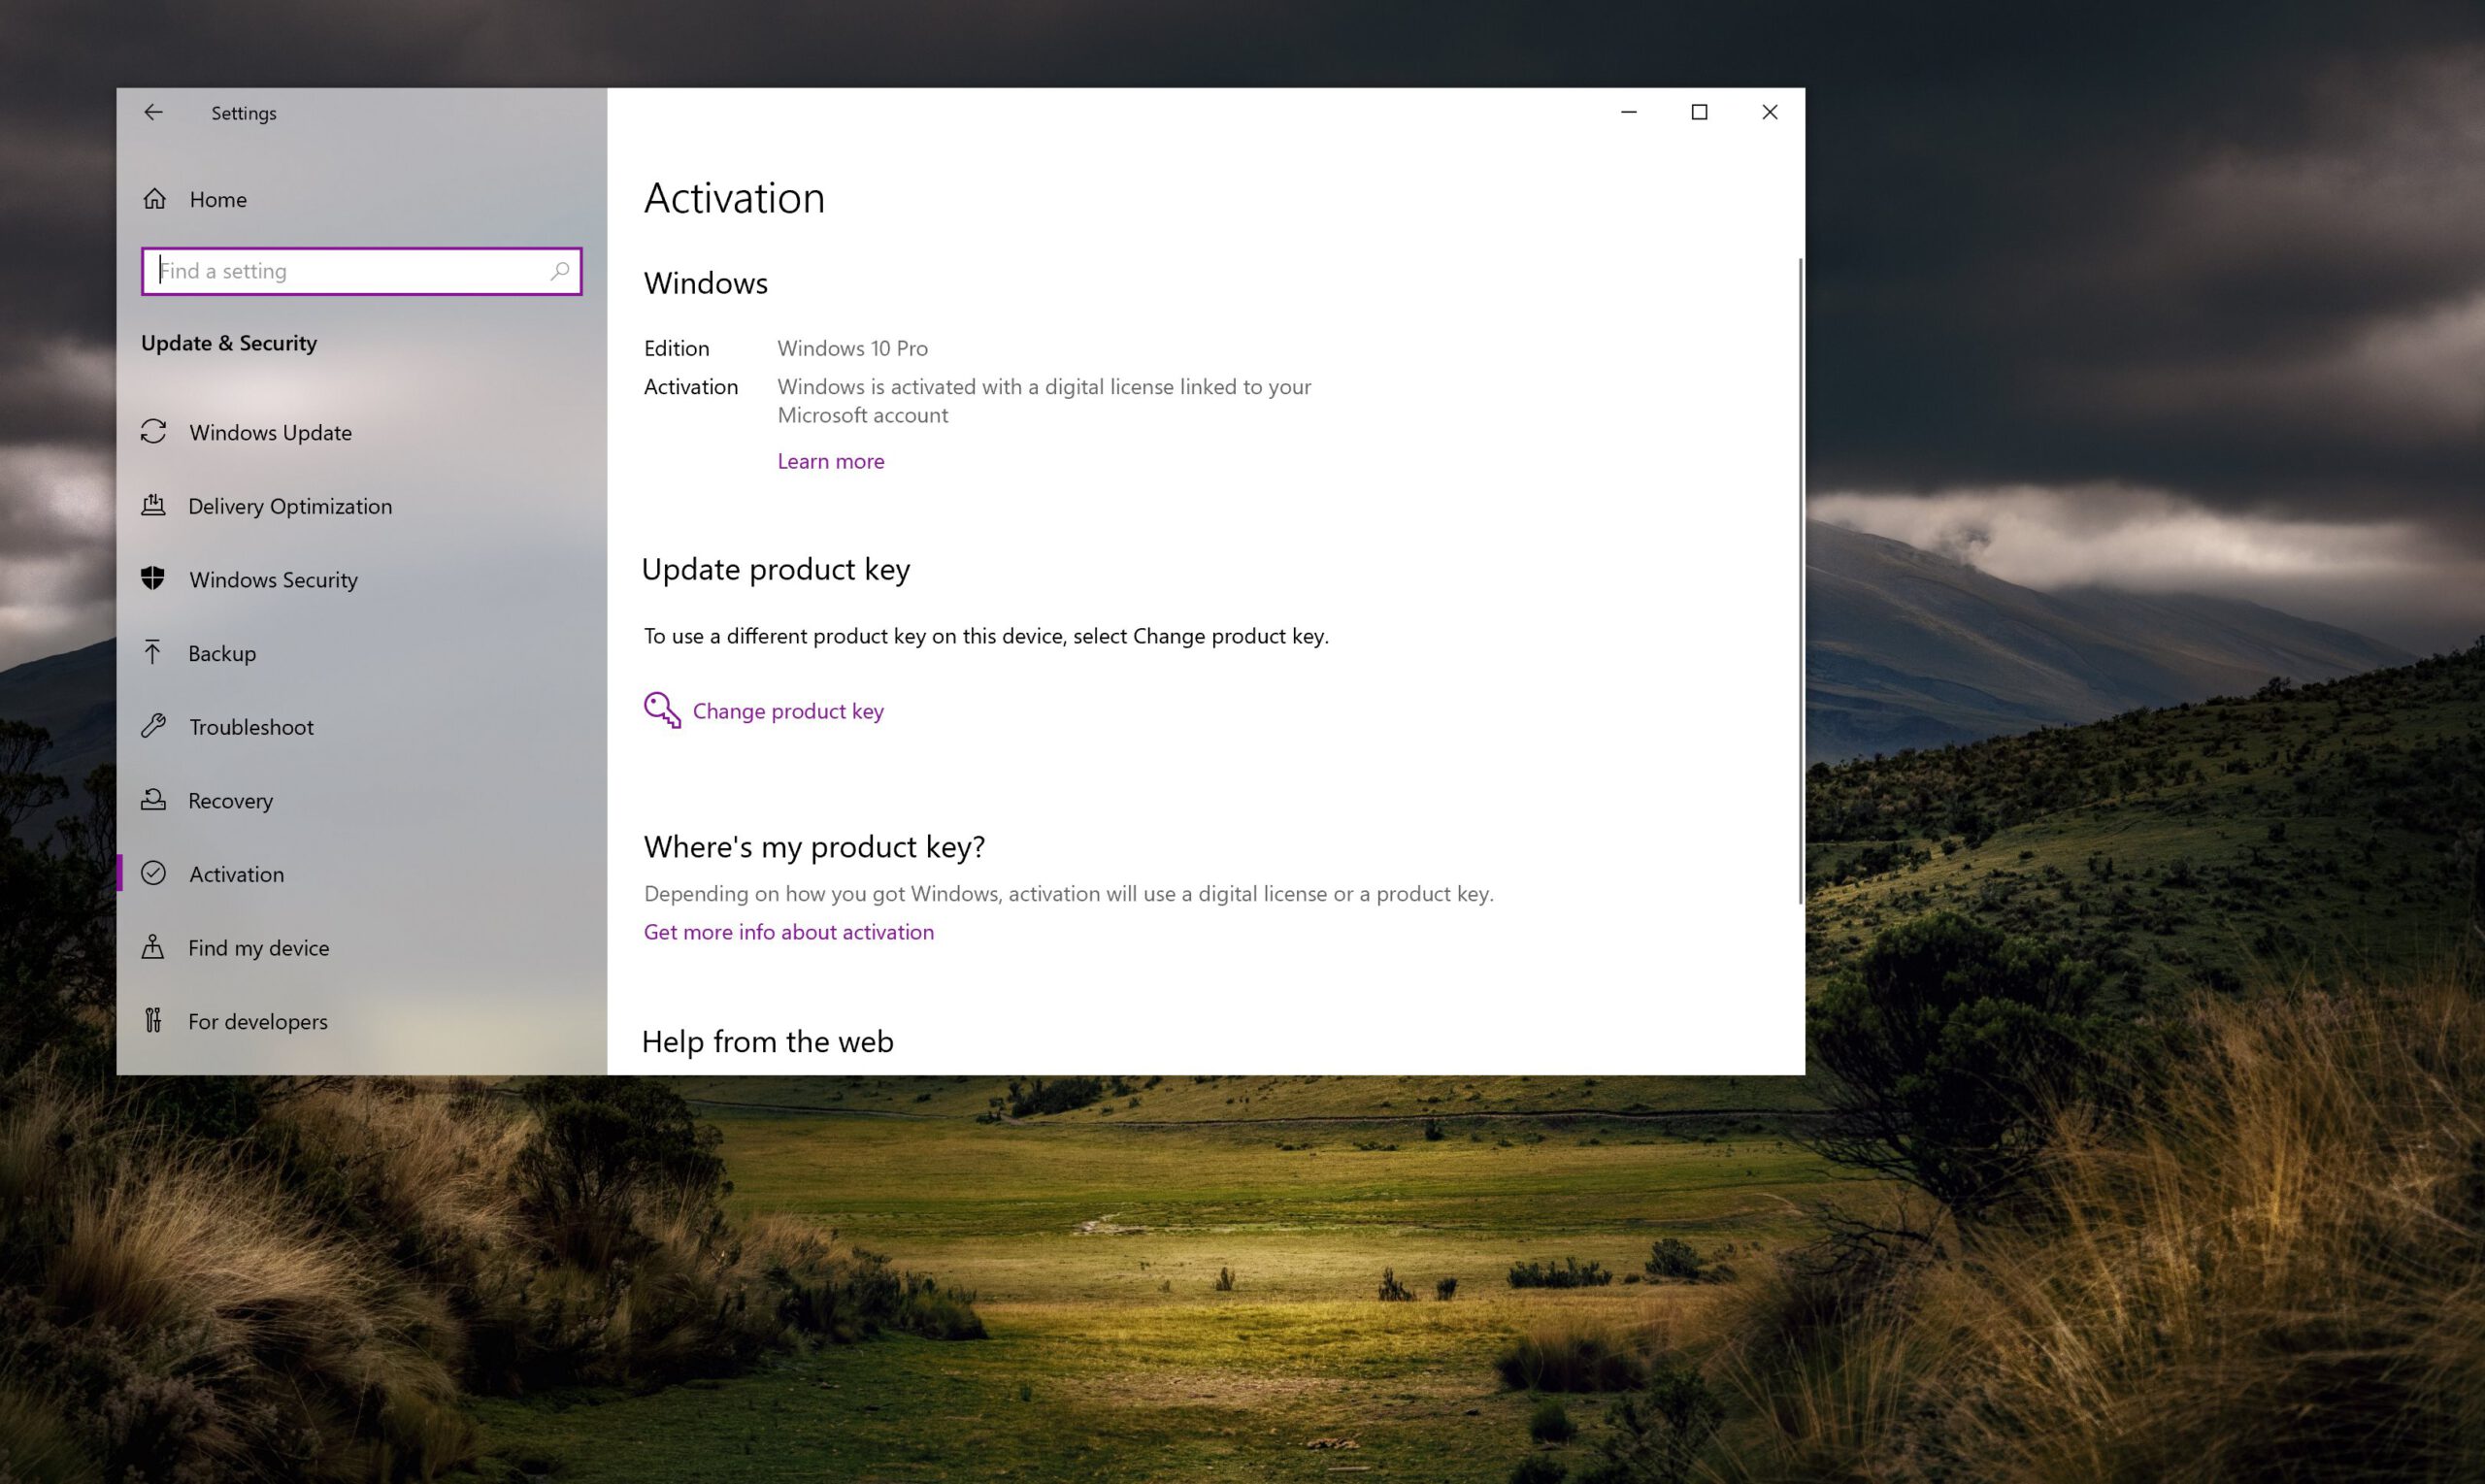Click the Find my device person icon

[153, 947]
